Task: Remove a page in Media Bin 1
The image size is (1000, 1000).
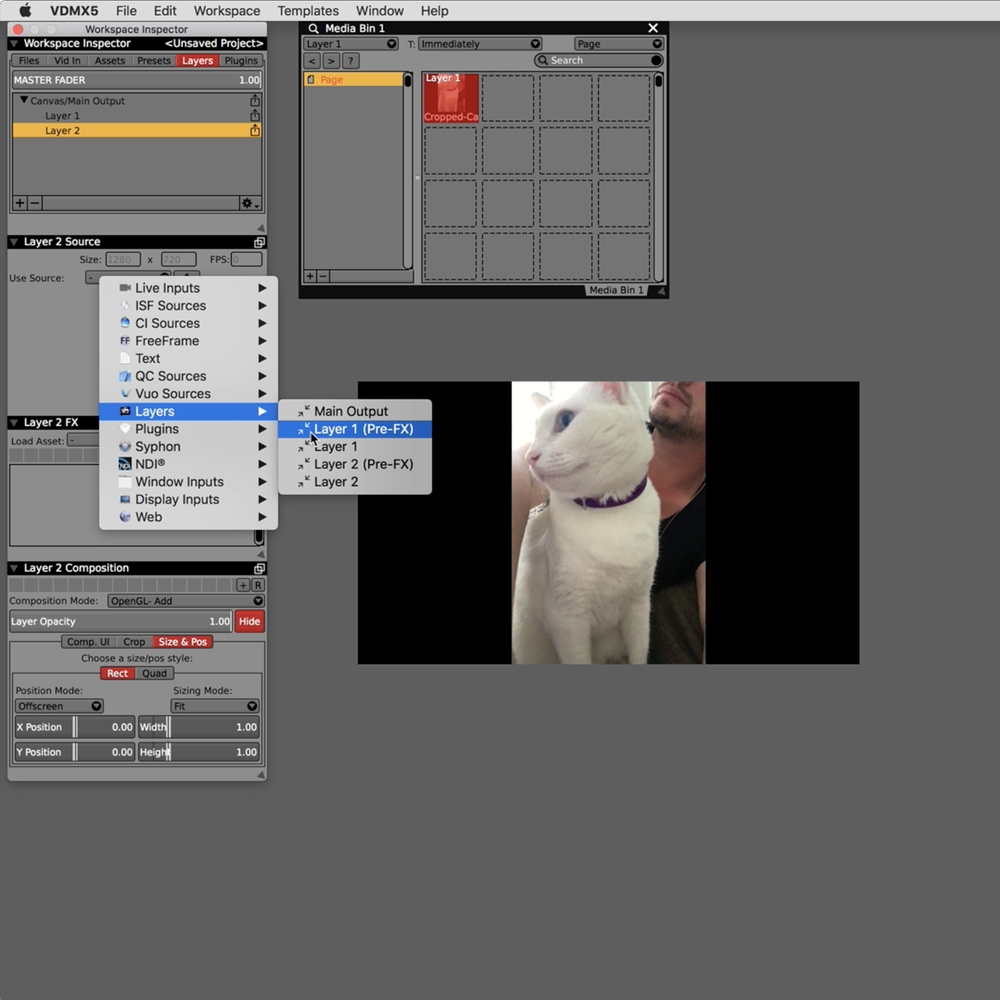Action: 323,276
